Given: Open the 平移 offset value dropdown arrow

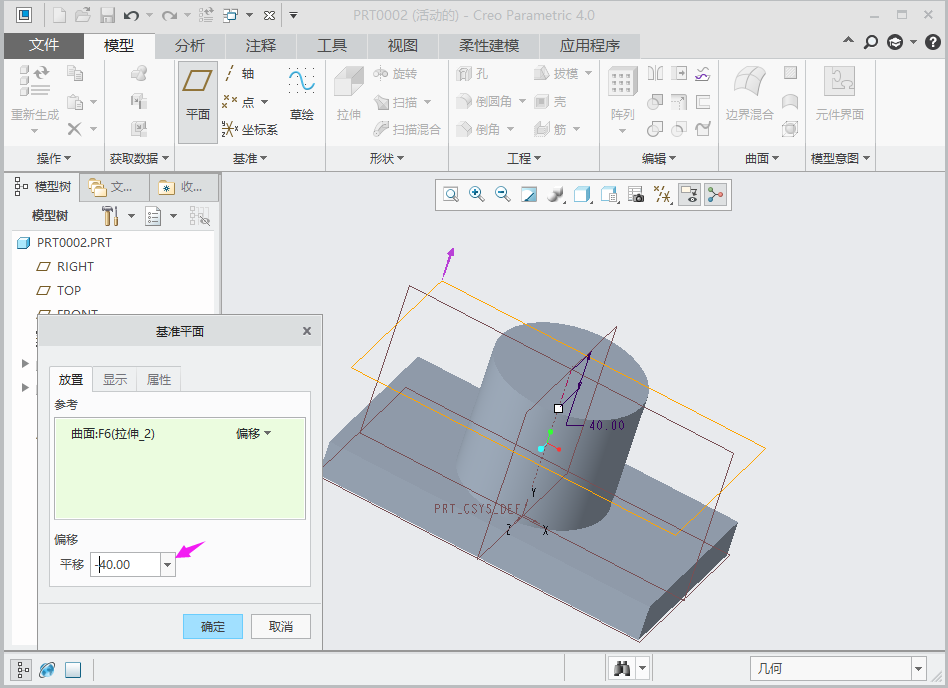Looking at the screenshot, I should point(168,565).
